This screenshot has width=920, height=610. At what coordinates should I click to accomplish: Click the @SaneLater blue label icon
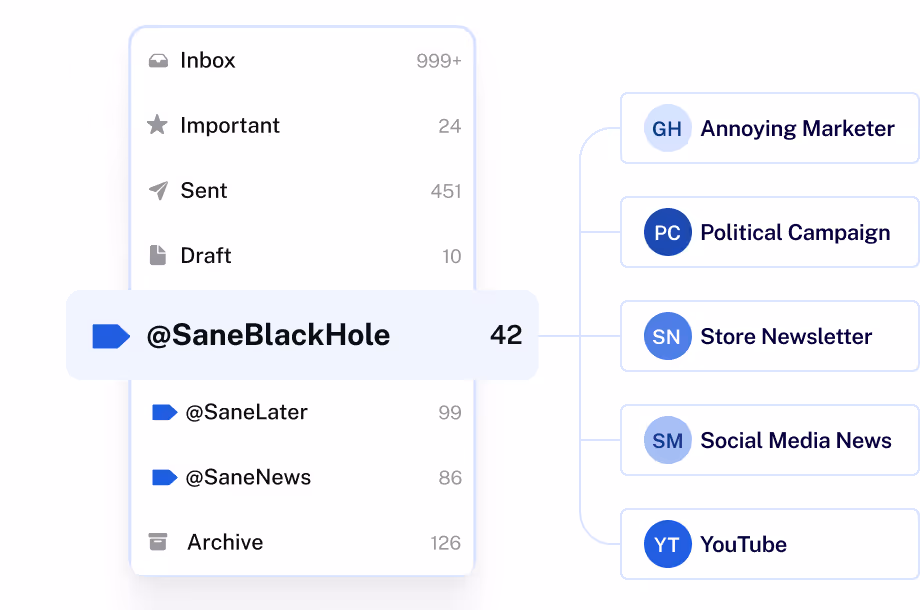tap(164, 412)
